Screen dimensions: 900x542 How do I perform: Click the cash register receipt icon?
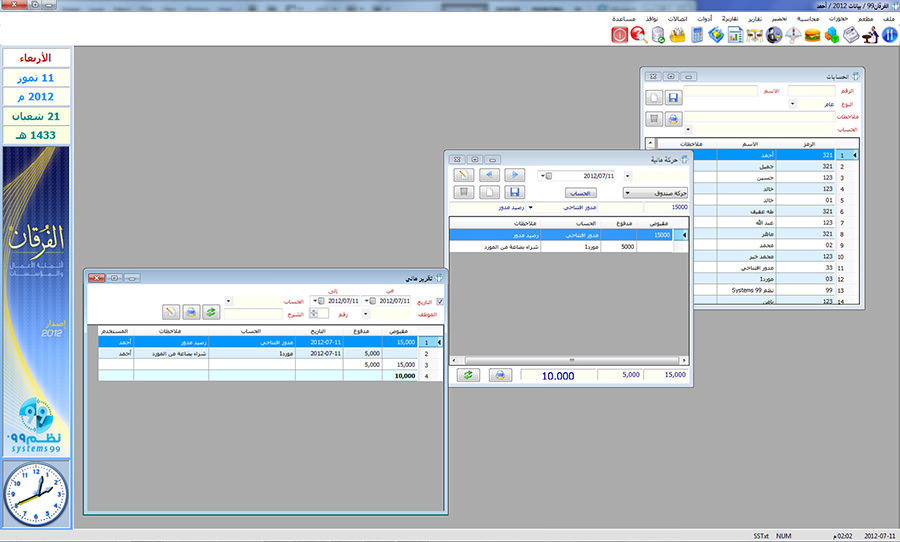click(851, 35)
